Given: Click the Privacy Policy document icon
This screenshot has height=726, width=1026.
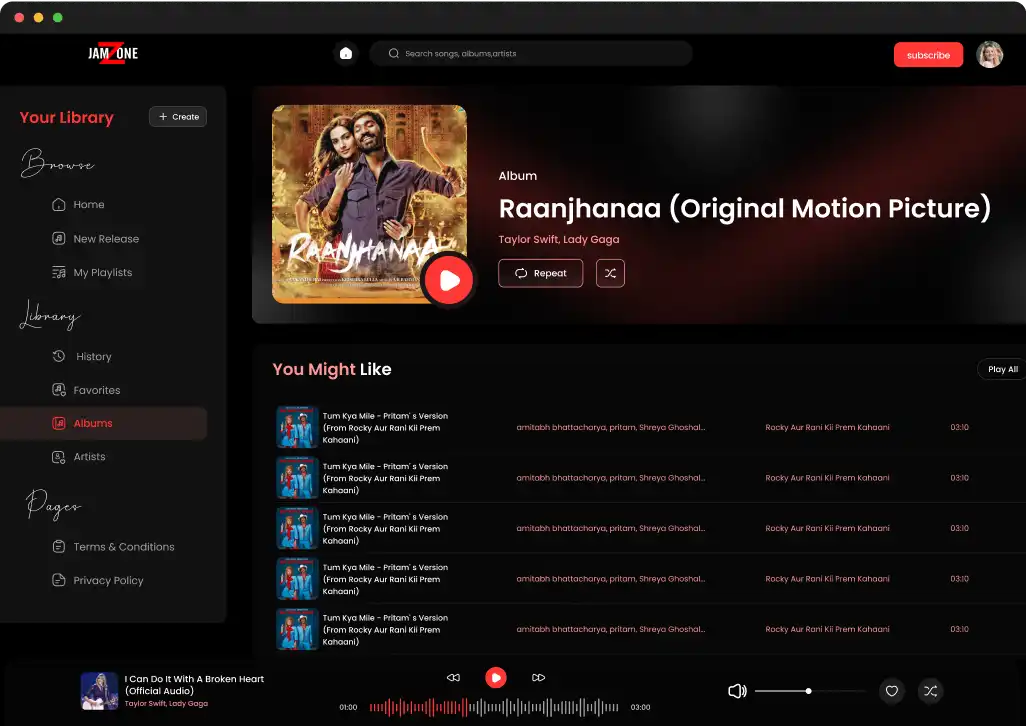Looking at the screenshot, I should [x=58, y=579].
